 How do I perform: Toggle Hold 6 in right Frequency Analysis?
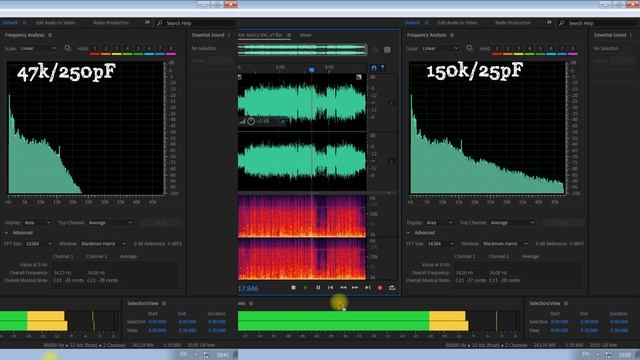[551, 49]
